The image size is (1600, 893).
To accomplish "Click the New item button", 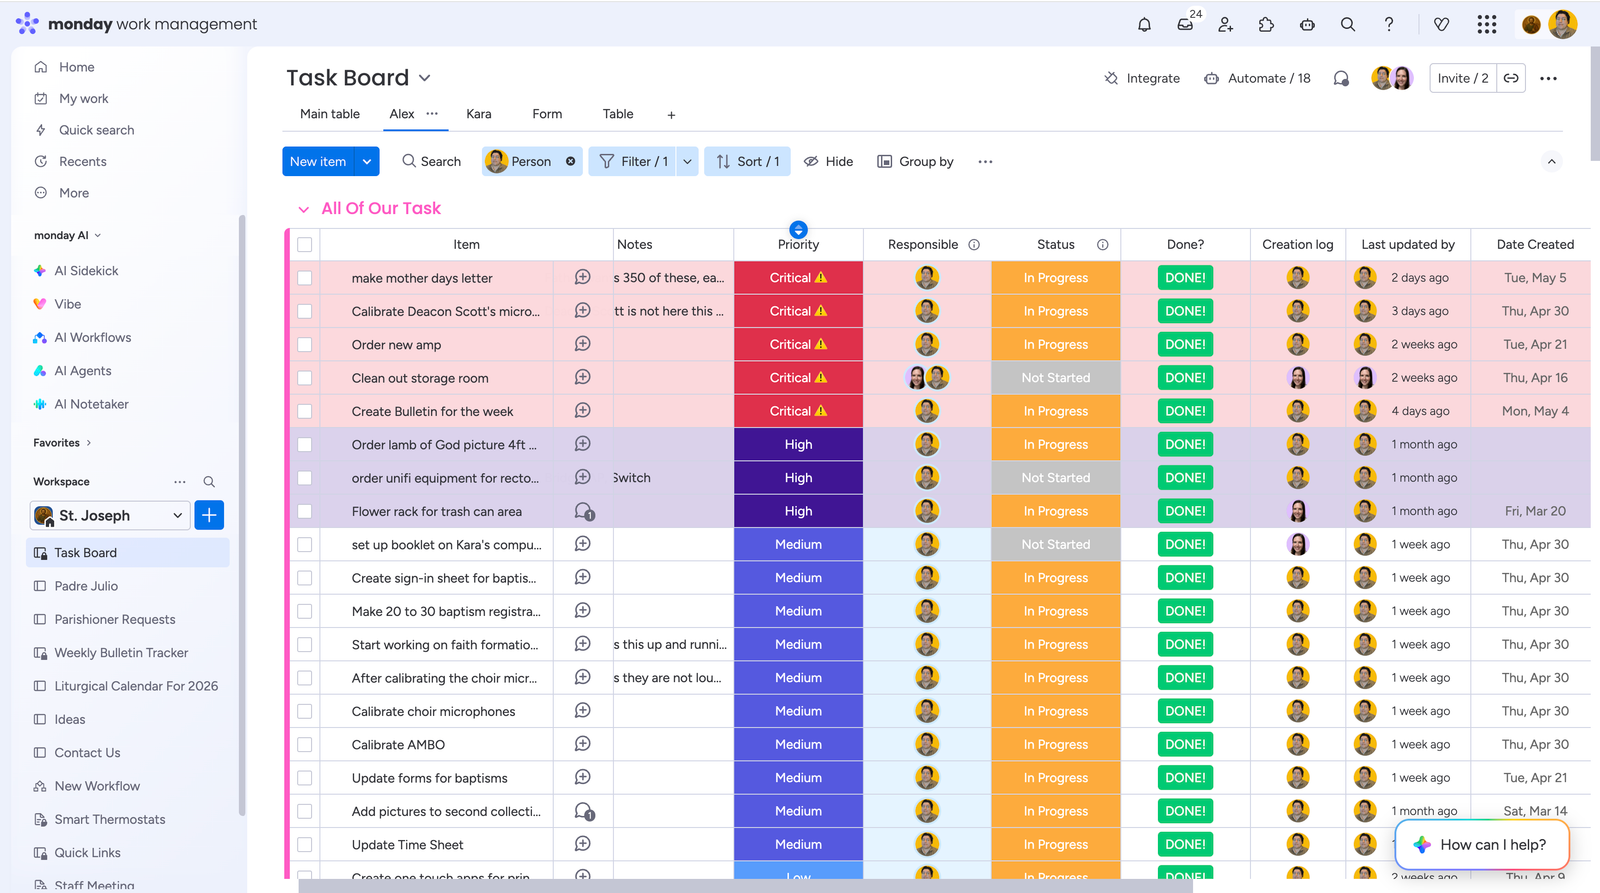I will [x=318, y=161].
